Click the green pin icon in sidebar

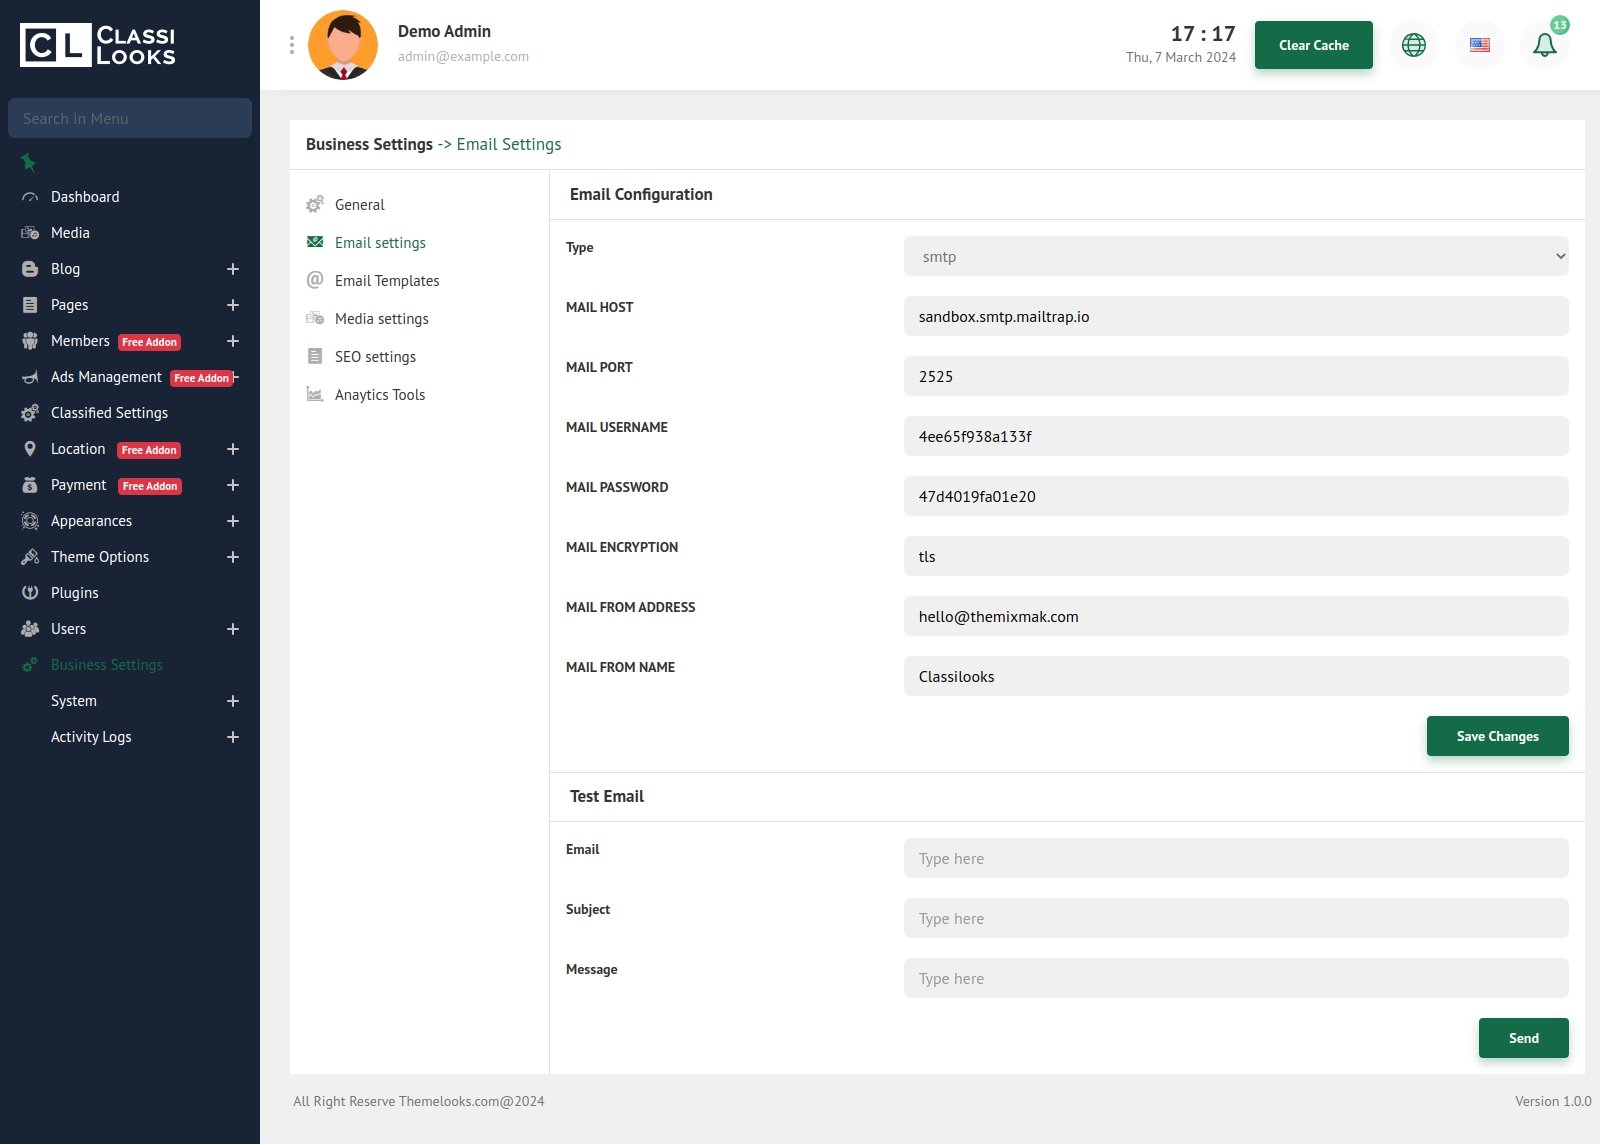28,162
